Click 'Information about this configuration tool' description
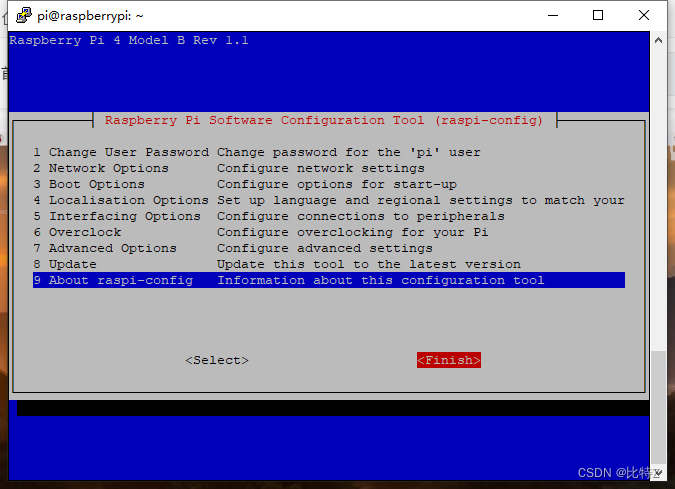 point(381,281)
